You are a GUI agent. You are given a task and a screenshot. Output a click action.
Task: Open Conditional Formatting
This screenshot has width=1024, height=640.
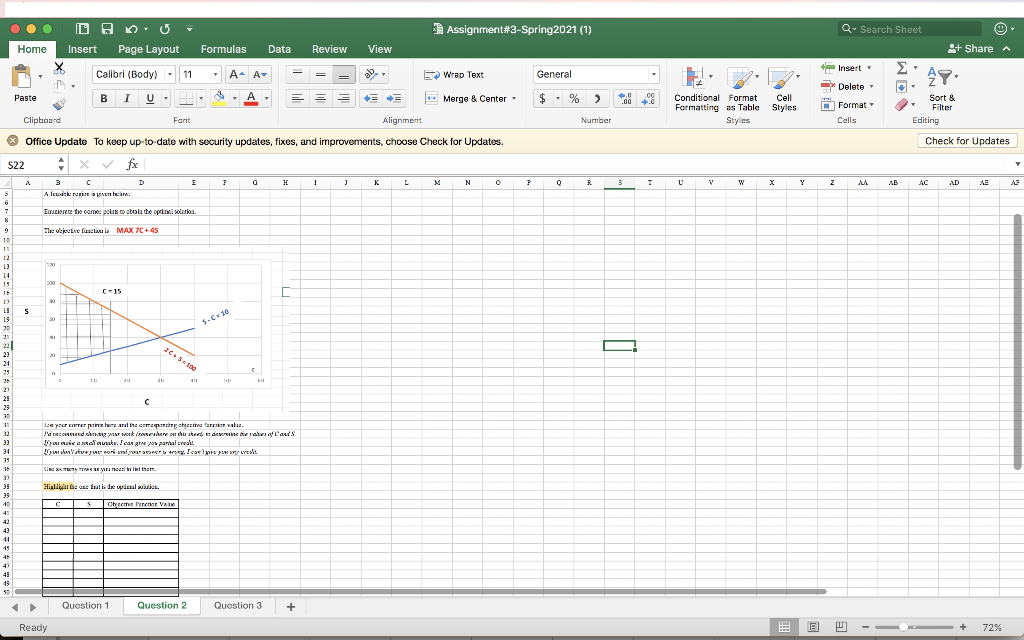(x=696, y=88)
